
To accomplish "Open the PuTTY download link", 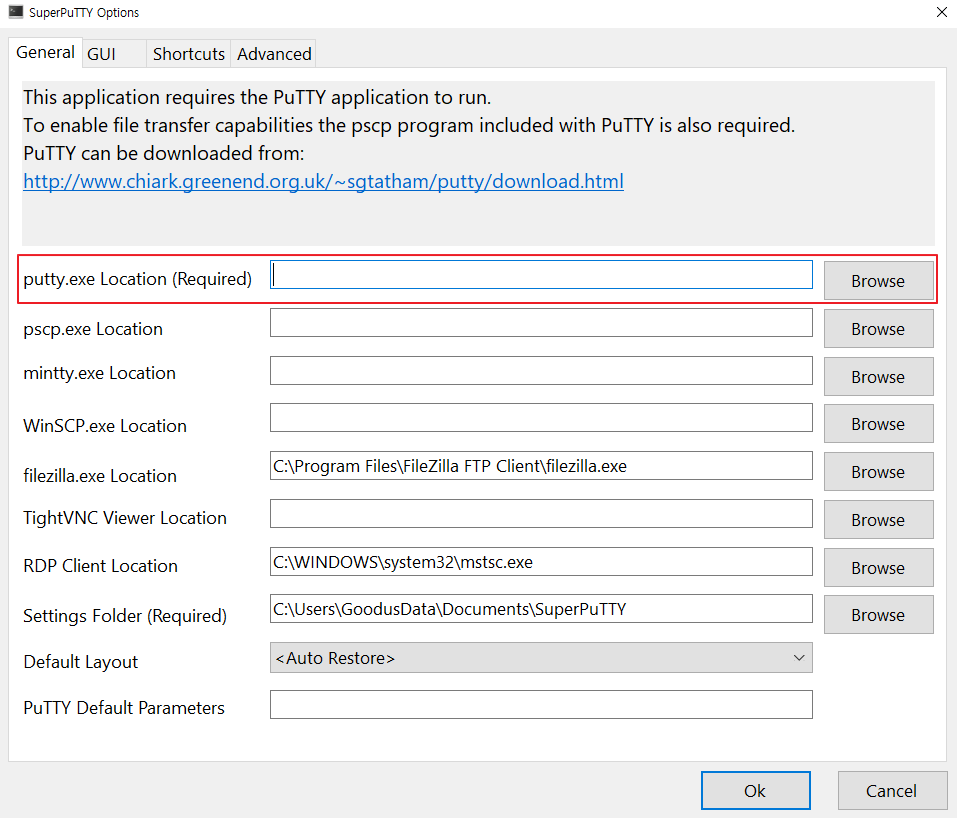I will point(323,181).
